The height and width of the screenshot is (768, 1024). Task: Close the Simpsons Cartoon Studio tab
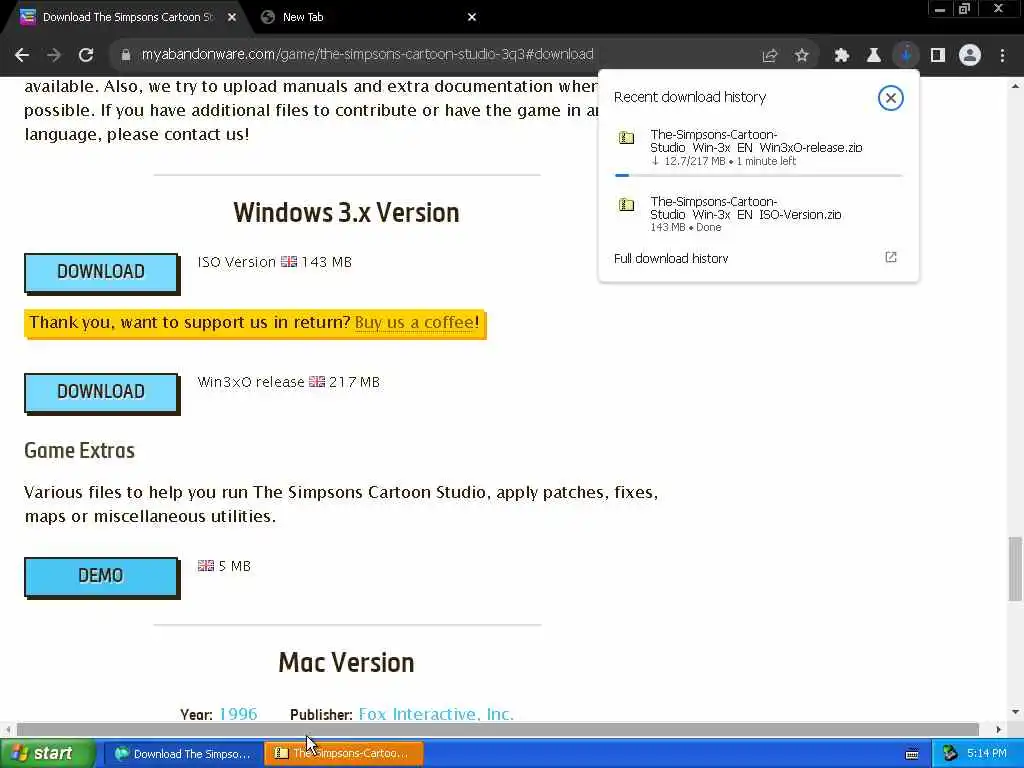tap(232, 18)
